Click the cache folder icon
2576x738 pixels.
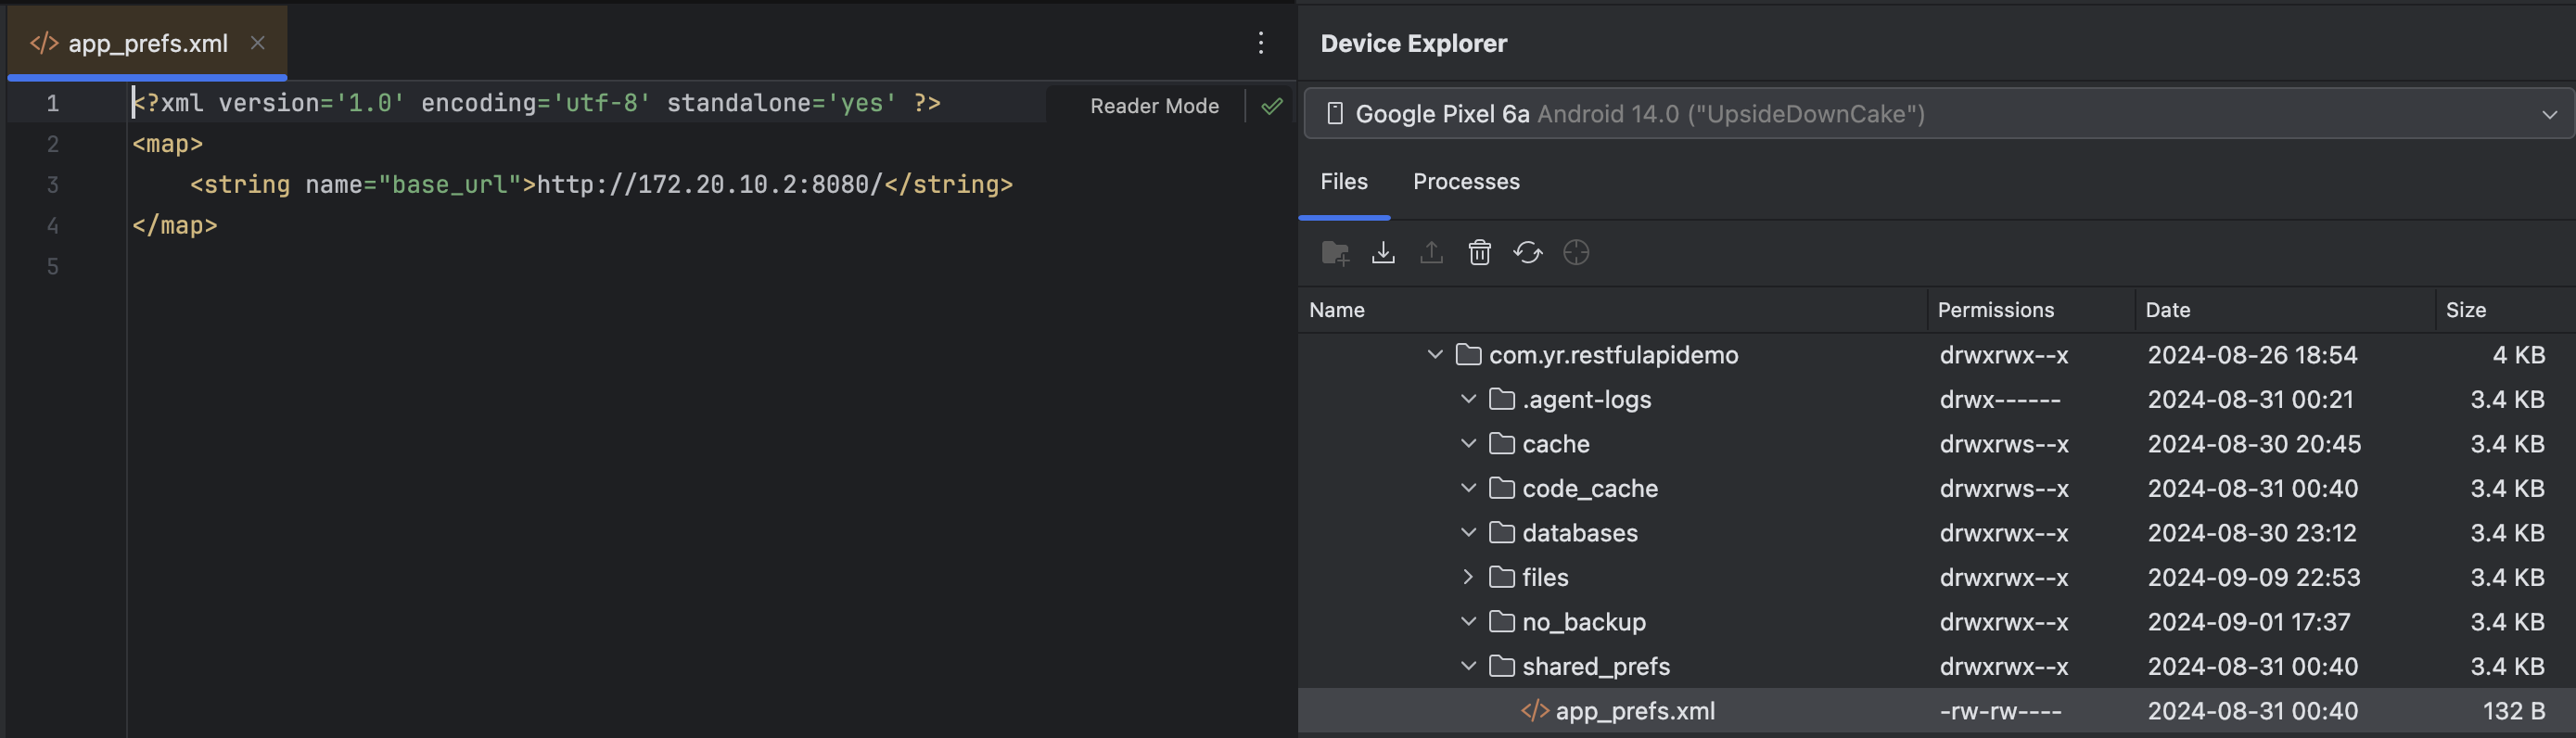tap(1501, 444)
